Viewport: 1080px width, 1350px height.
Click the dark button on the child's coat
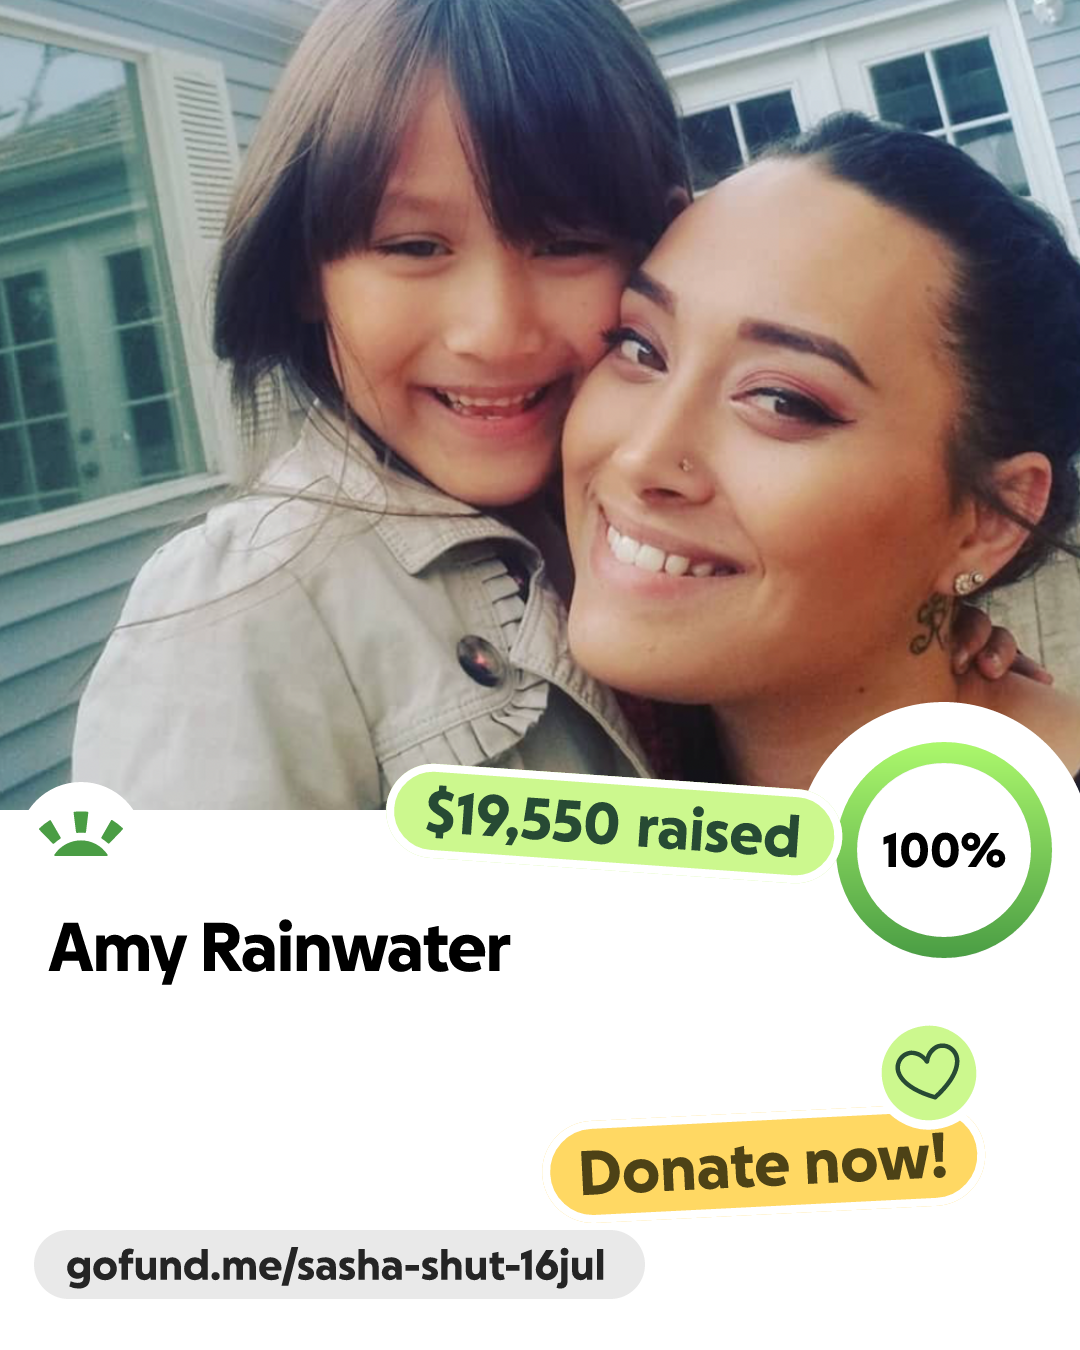point(479,660)
